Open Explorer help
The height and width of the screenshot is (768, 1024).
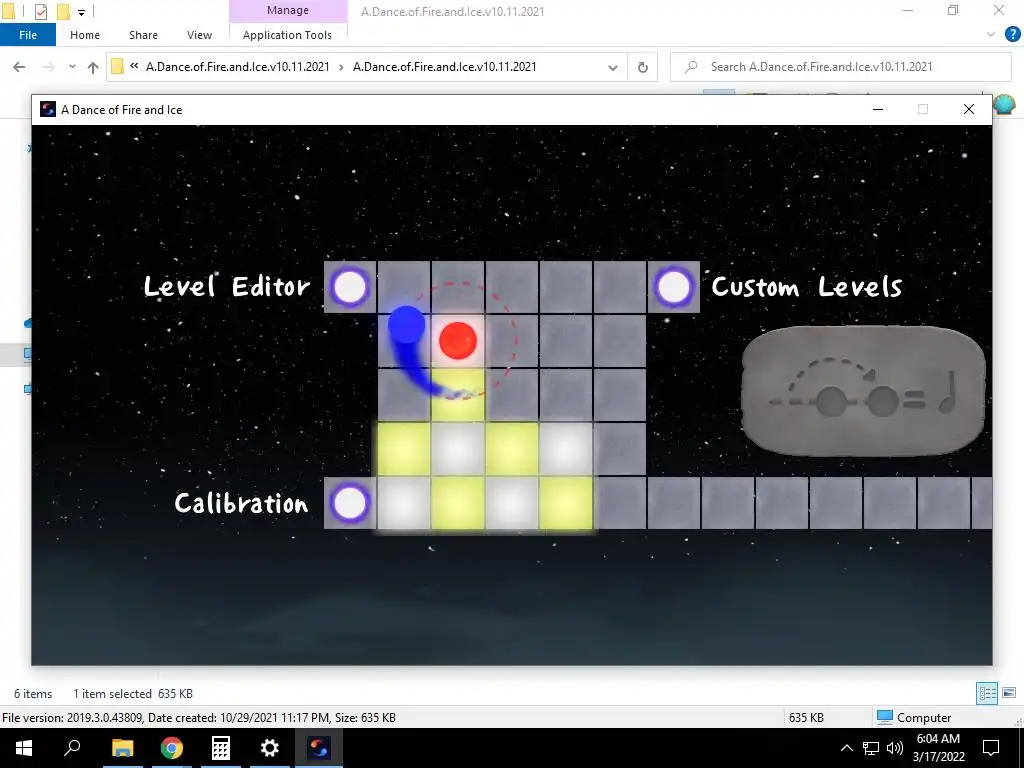[1012, 34]
